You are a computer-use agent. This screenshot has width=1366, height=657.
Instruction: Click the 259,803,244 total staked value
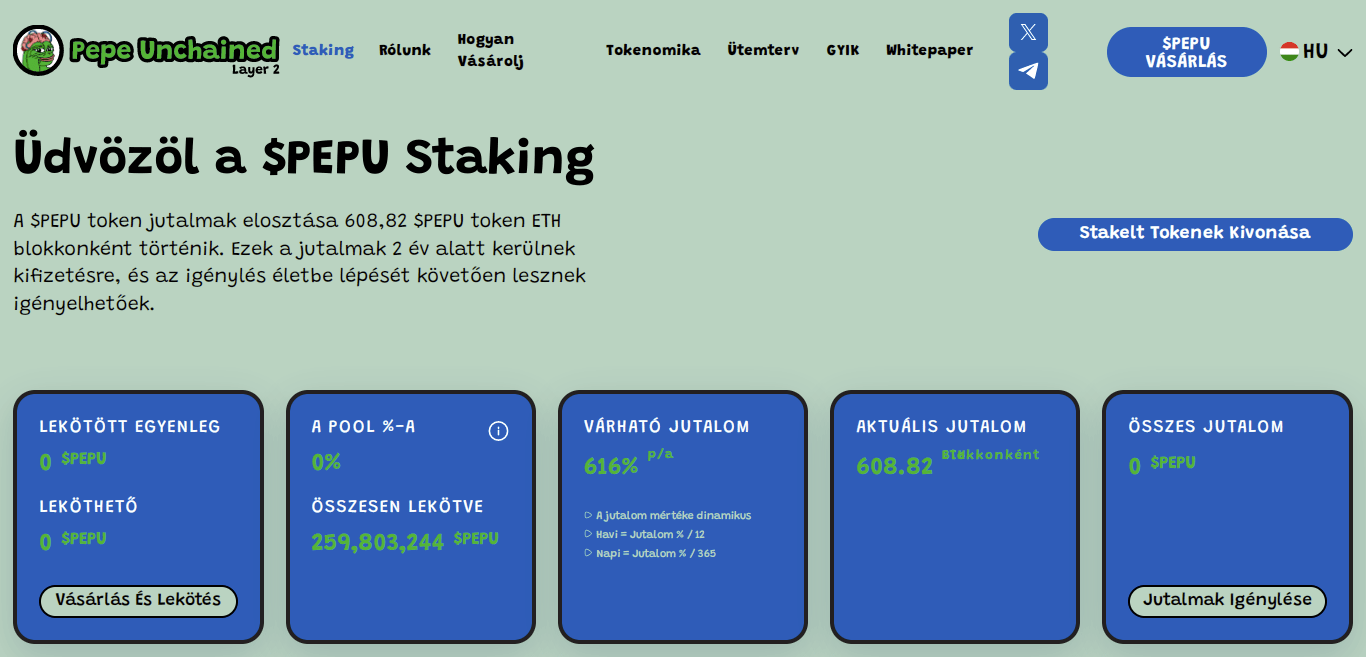point(377,542)
